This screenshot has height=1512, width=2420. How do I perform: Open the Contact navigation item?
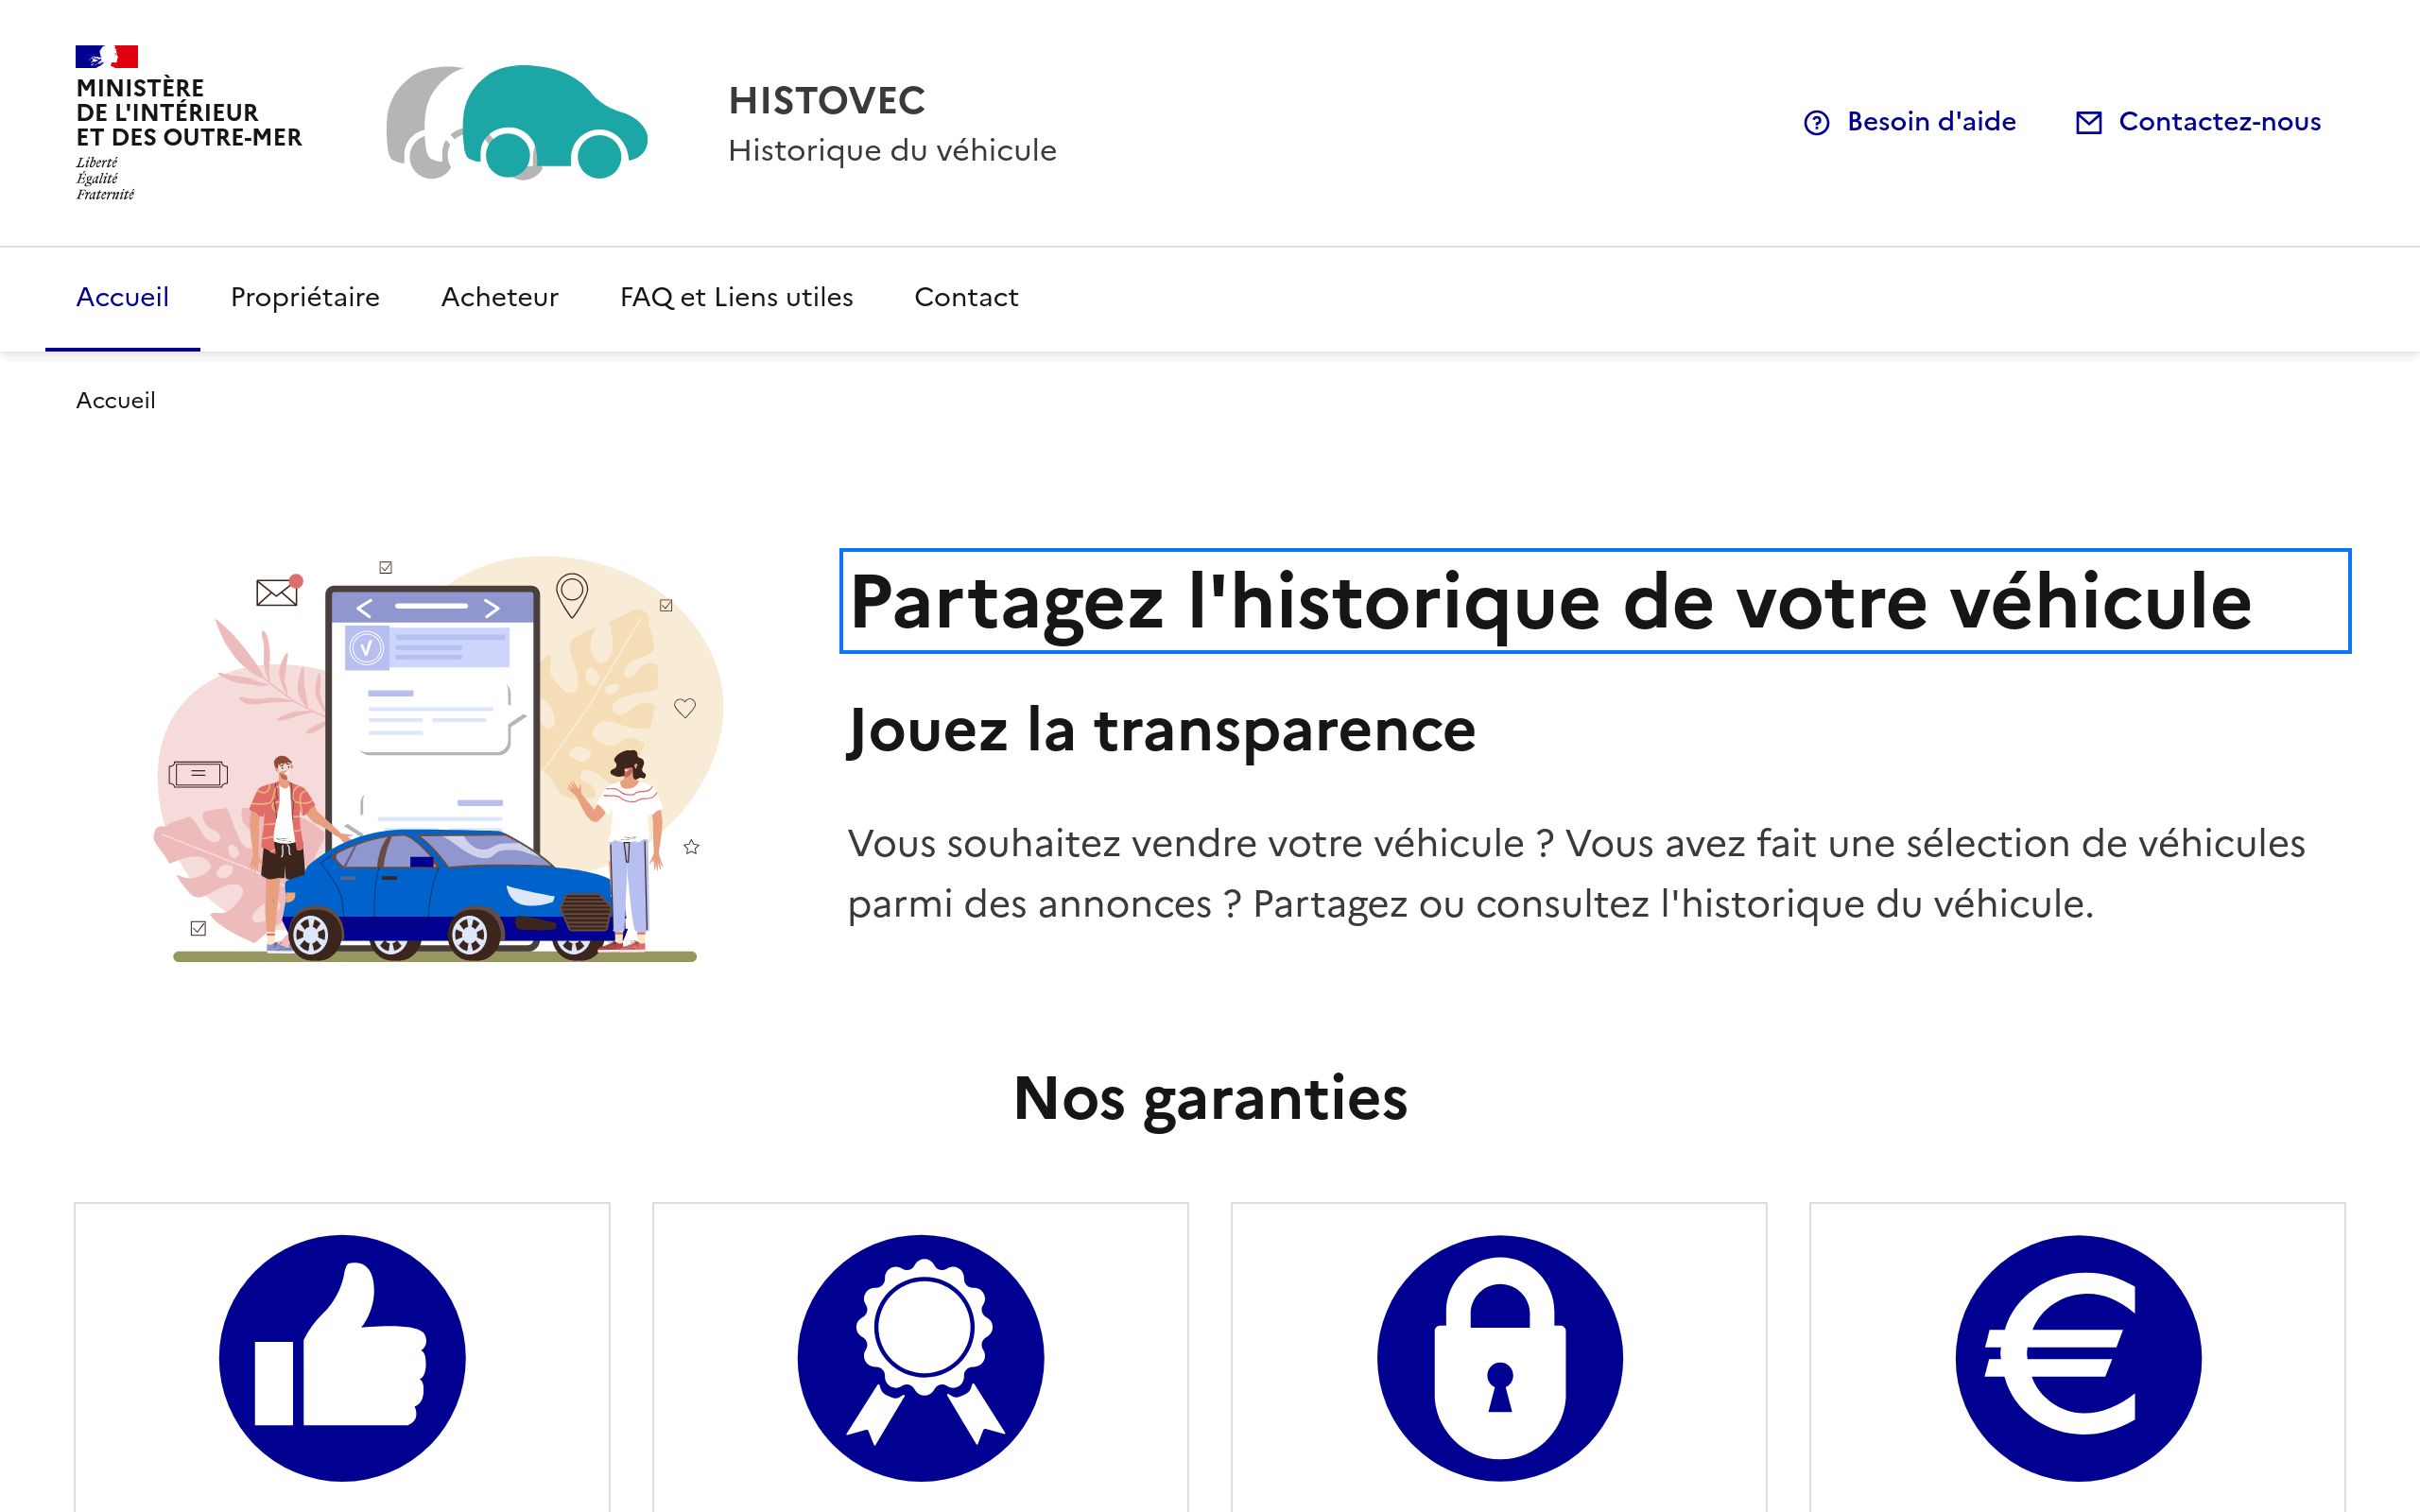click(966, 297)
